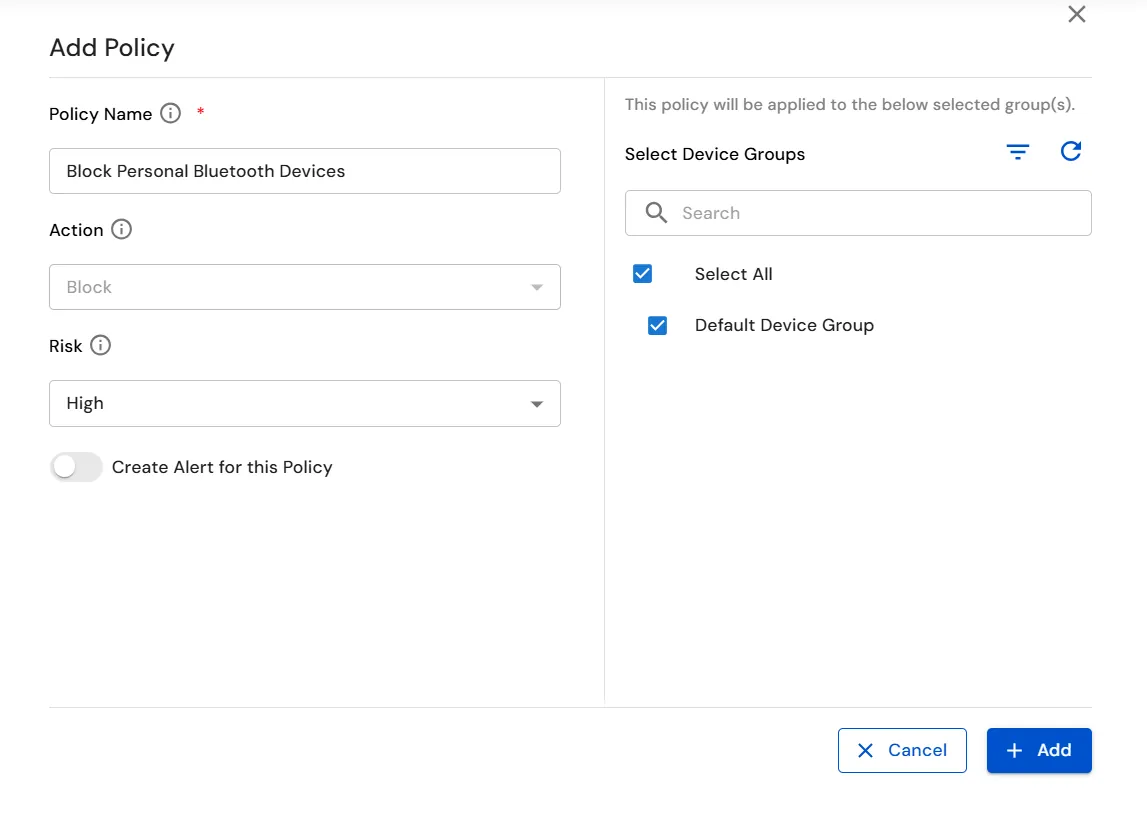Click the Add button
Image resolution: width=1147 pixels, height=827 pixels.
click(1039, 750)
